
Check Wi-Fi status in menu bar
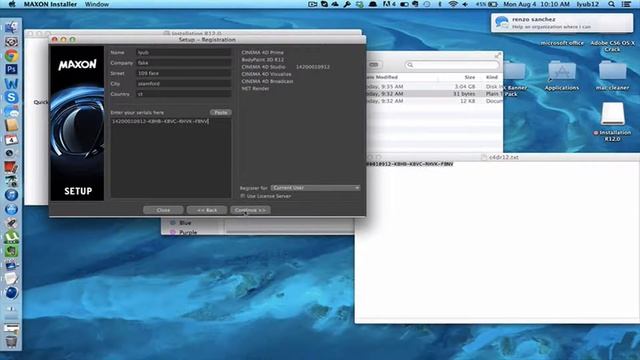[453, 4]
